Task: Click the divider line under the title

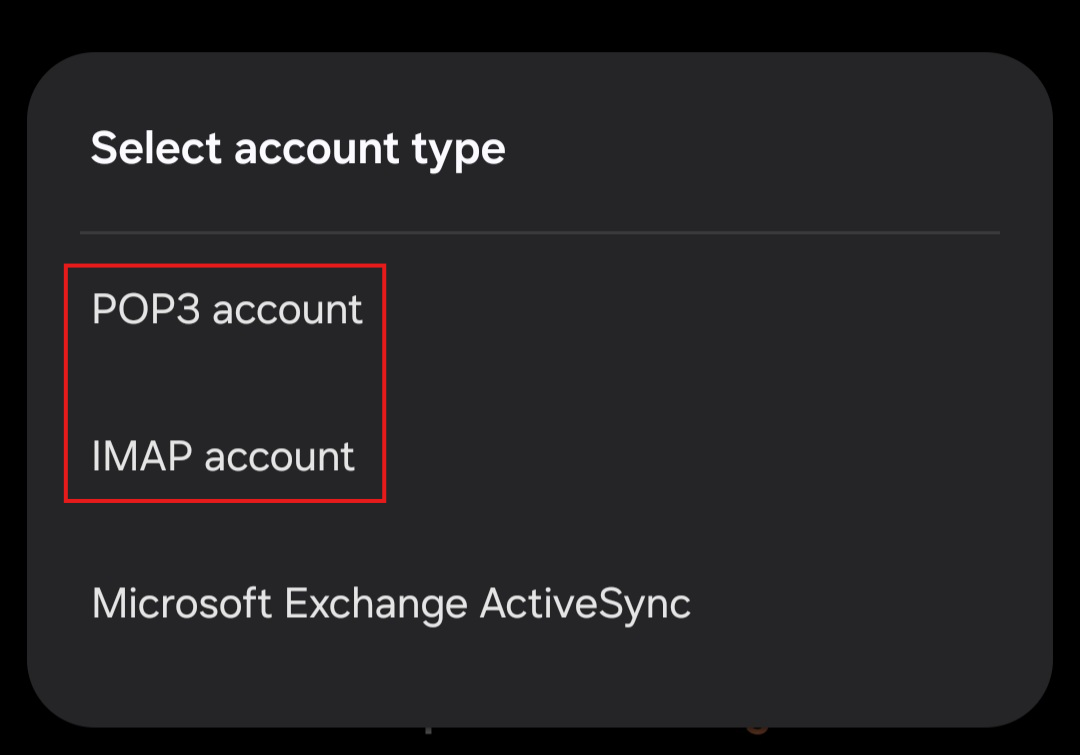Action: coord(540,233)
